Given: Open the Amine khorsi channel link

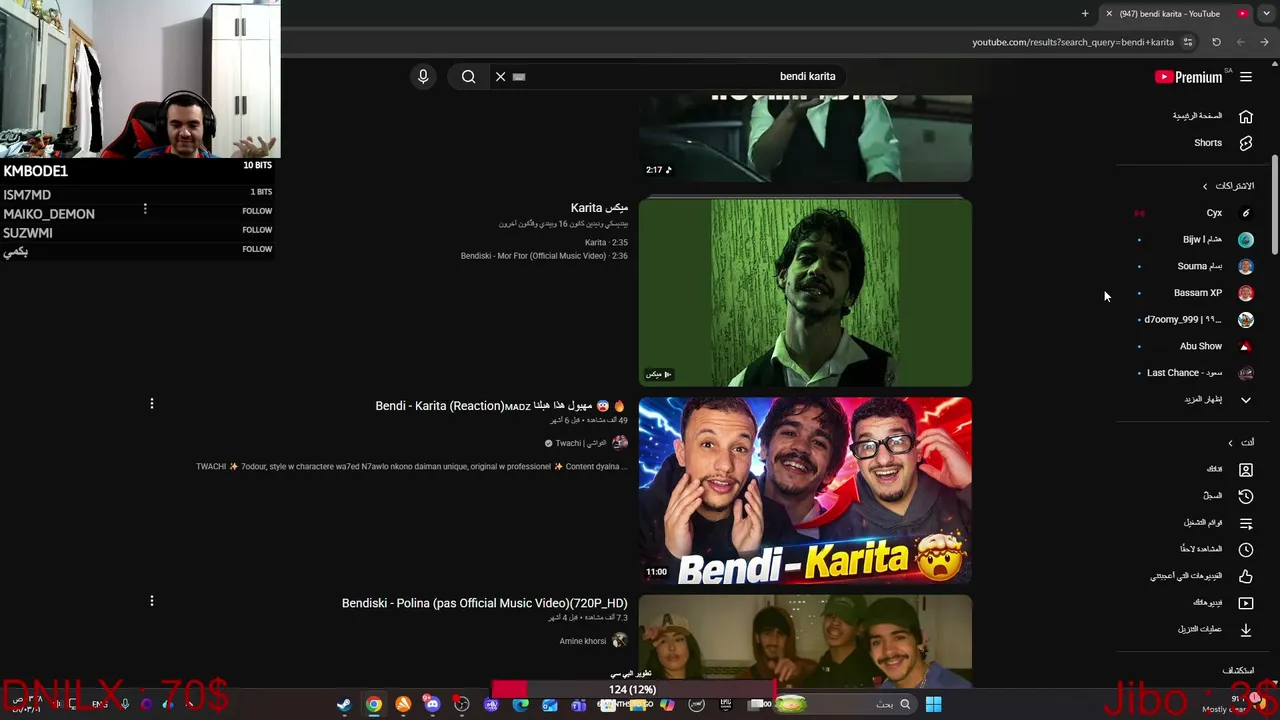Looking at the screenshot, I should coord(583,641).
